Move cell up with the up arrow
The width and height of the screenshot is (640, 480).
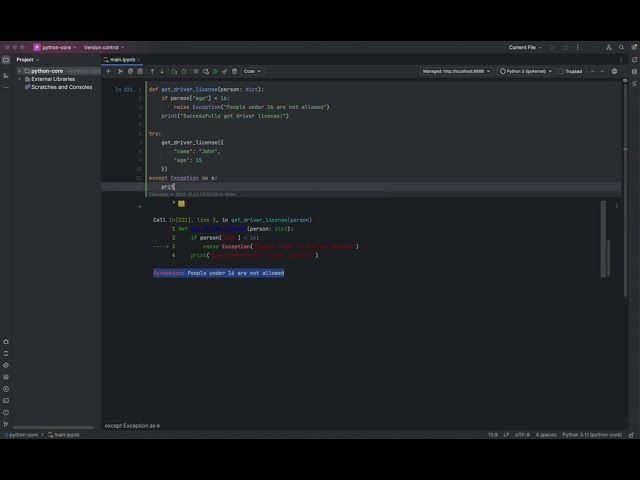pyautogui.click(x=152, y=71)
